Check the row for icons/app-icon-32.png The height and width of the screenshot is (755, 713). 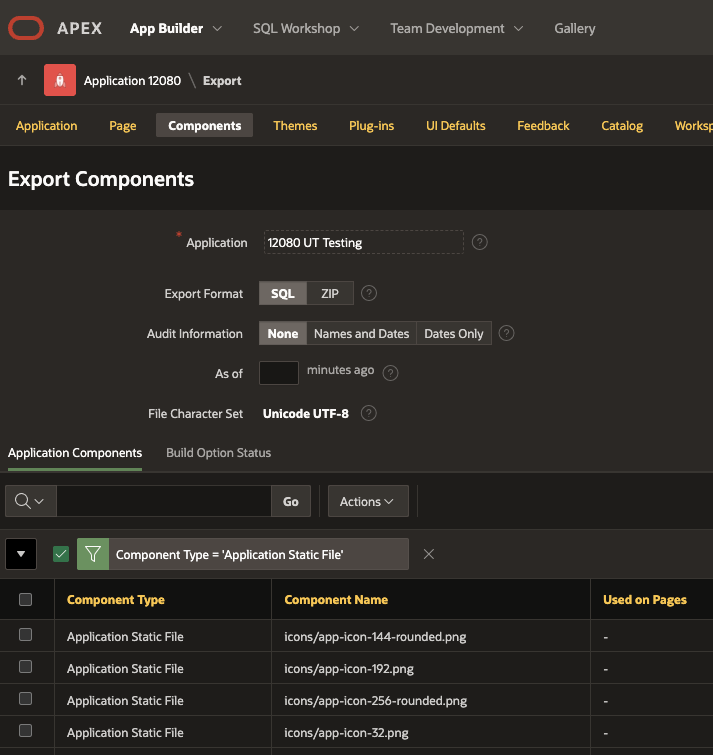(x=26, y=731)
